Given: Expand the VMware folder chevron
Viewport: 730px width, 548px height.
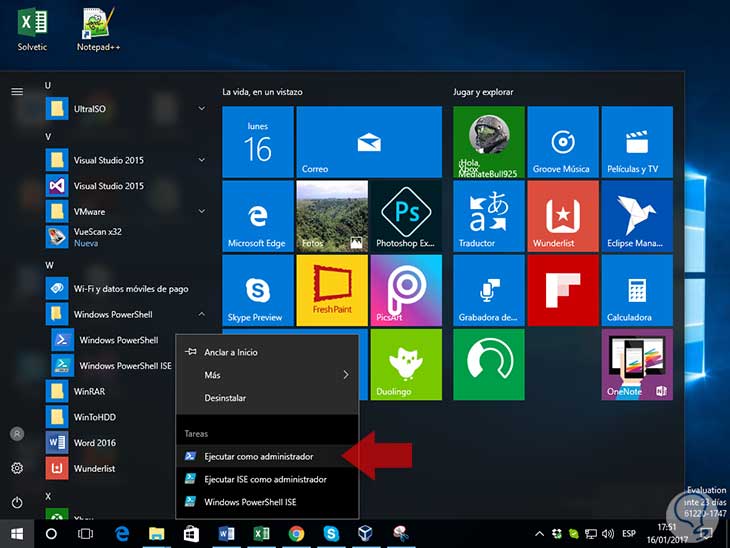Looking at the screenshot, I should (x=202, y=211).
